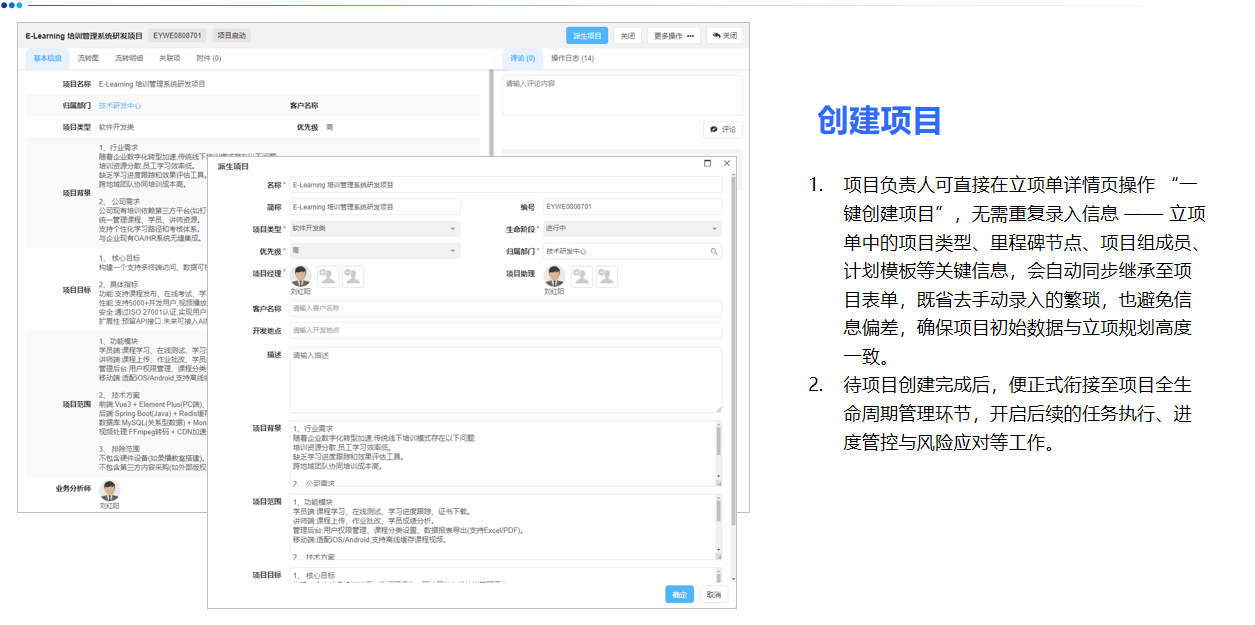The height and width of the screenshot is (625, 1255).
Task: Add a member via the 项目助理 placeholder avatar
Action: pyautogui.click(x=582, y=276)
